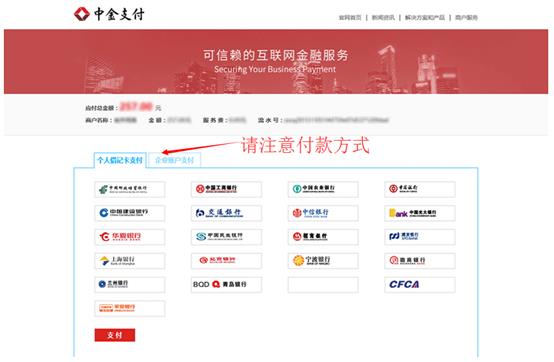Select the BQD 青岛银行 option
Screen dimensions: 554x362
(x=226, y=285)
